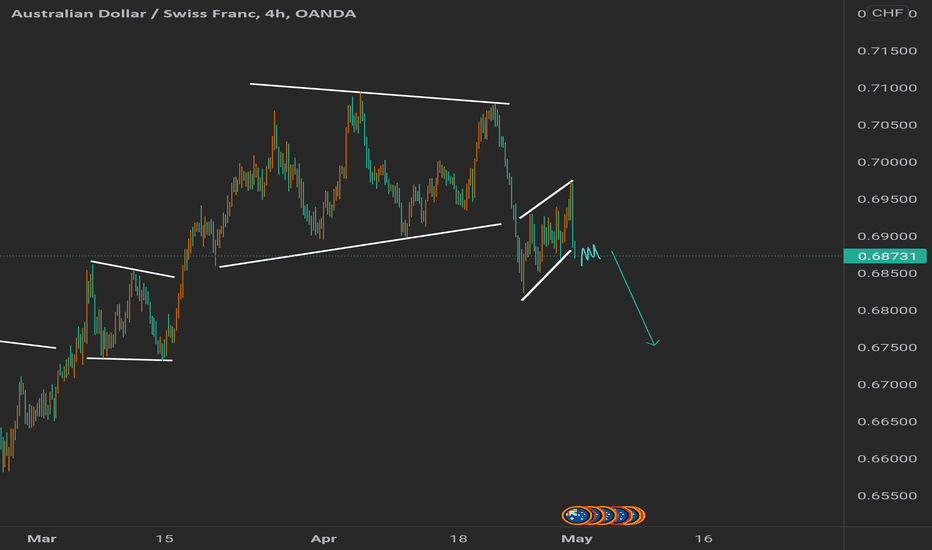Click the 0.69000 price axis label
The width and height of the screenshot is (932, 550).
[x=887, y=237]
